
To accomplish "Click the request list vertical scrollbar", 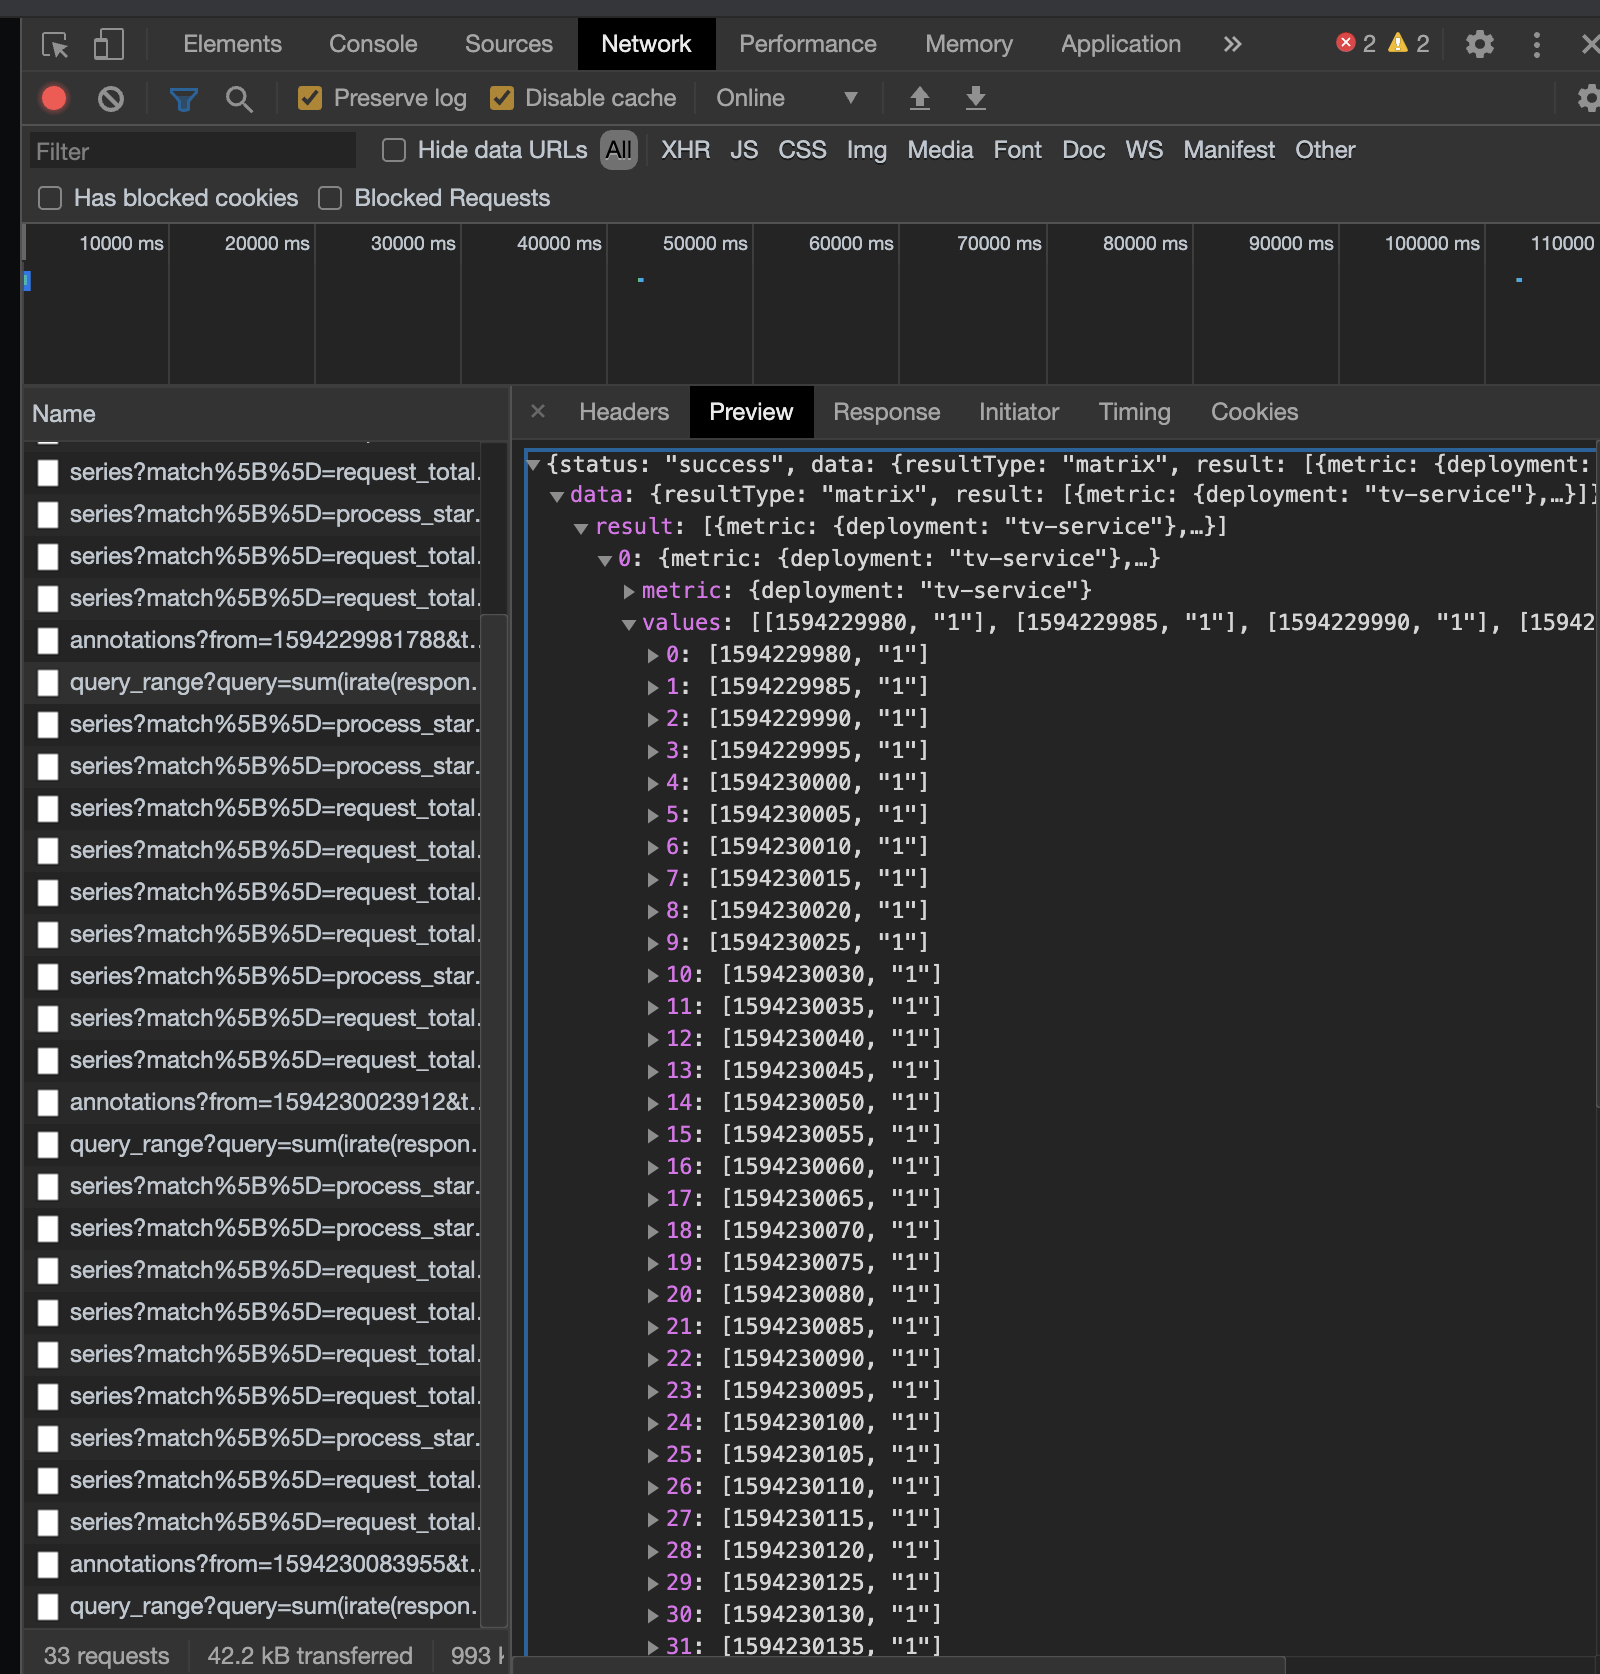I will (x=495, y=1120).
